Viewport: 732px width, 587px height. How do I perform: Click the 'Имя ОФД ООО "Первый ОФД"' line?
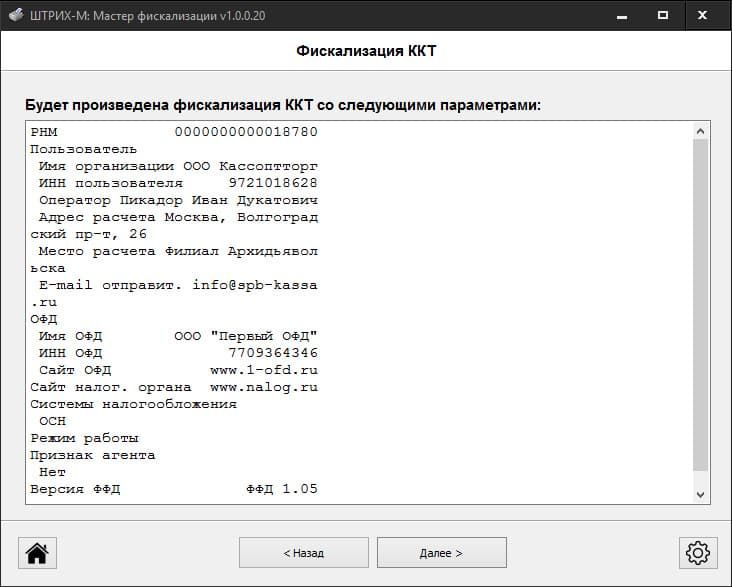pyautogui.click(x=178, y=336)
